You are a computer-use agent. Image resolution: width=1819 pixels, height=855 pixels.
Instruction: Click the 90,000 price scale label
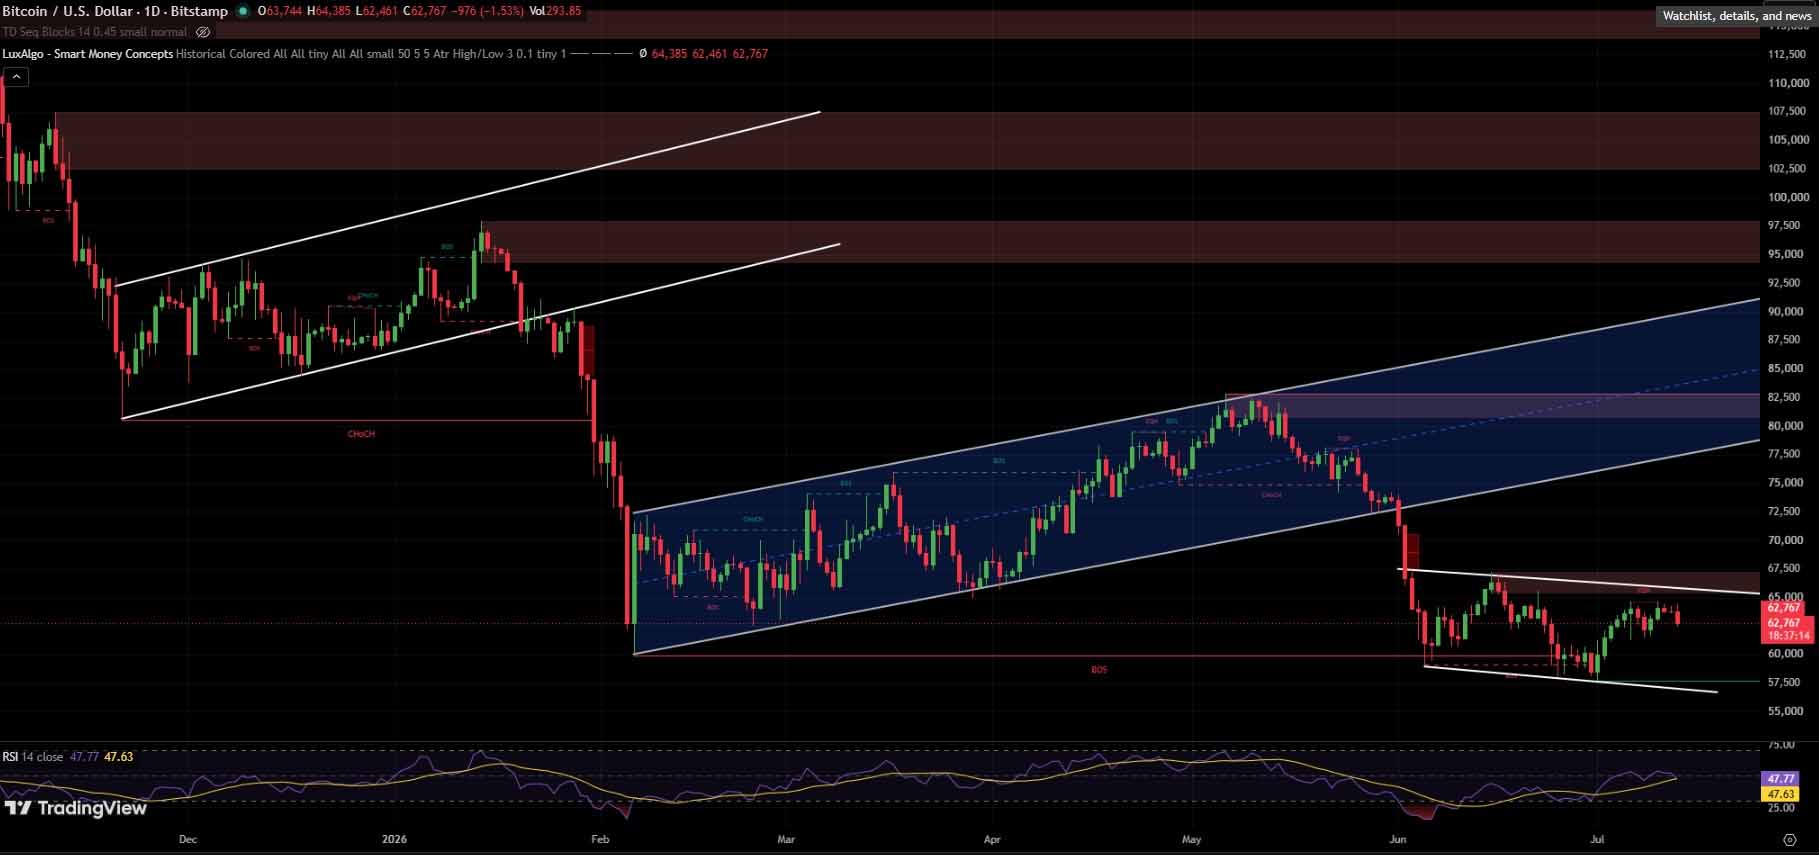click(1786, 312)
